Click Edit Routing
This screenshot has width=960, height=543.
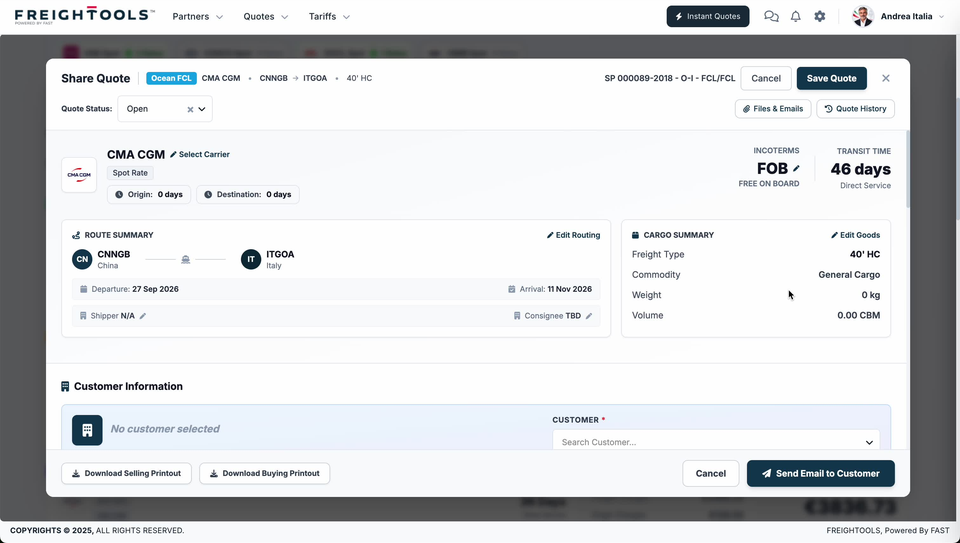coord(573,235)
